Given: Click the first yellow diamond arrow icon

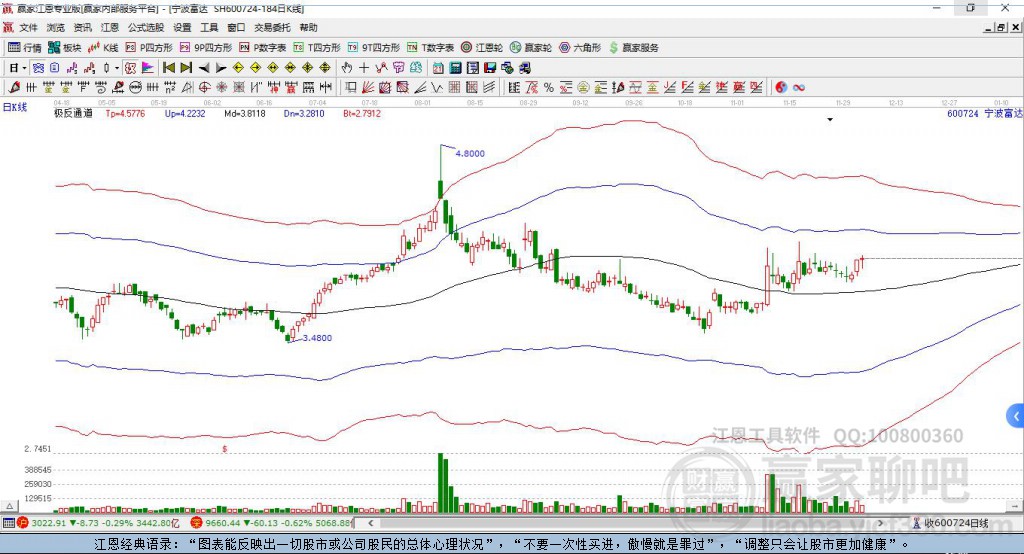Looking at the screenshot, I should click(x=238, y=68).
